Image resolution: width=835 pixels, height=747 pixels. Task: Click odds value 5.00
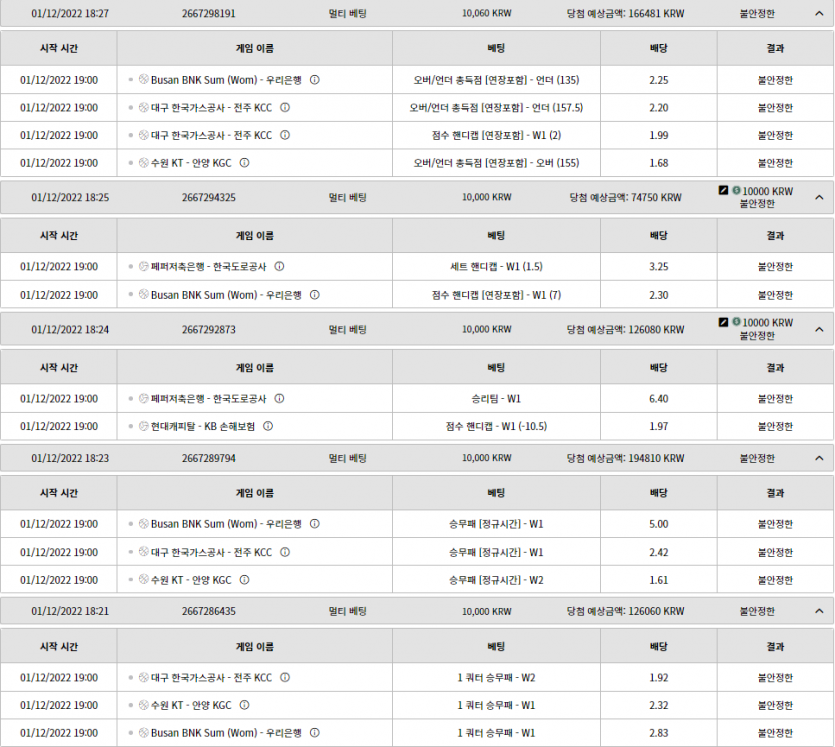click(x=659, y=524)
